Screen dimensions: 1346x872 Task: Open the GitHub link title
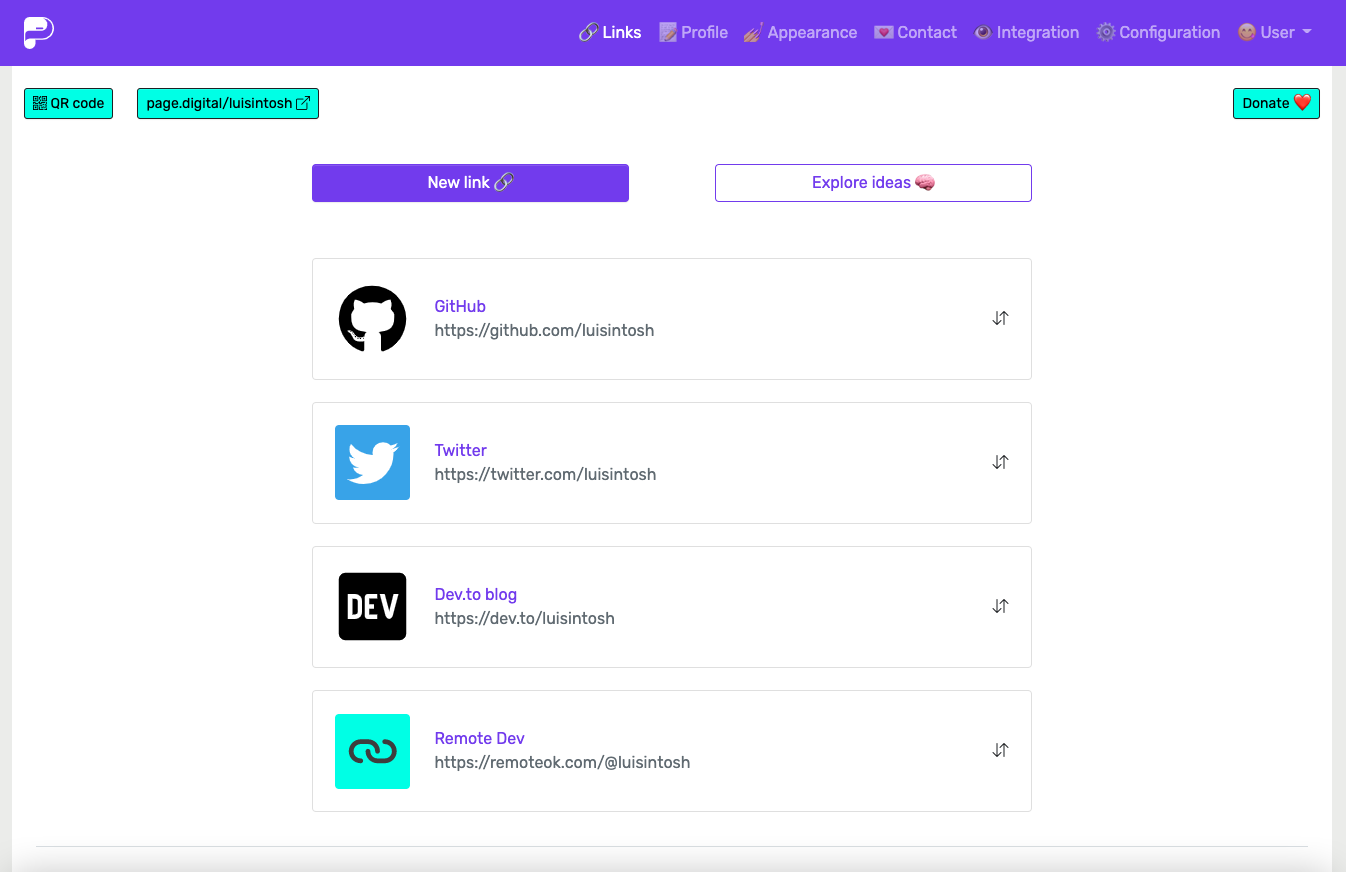(x=460, y=306)
